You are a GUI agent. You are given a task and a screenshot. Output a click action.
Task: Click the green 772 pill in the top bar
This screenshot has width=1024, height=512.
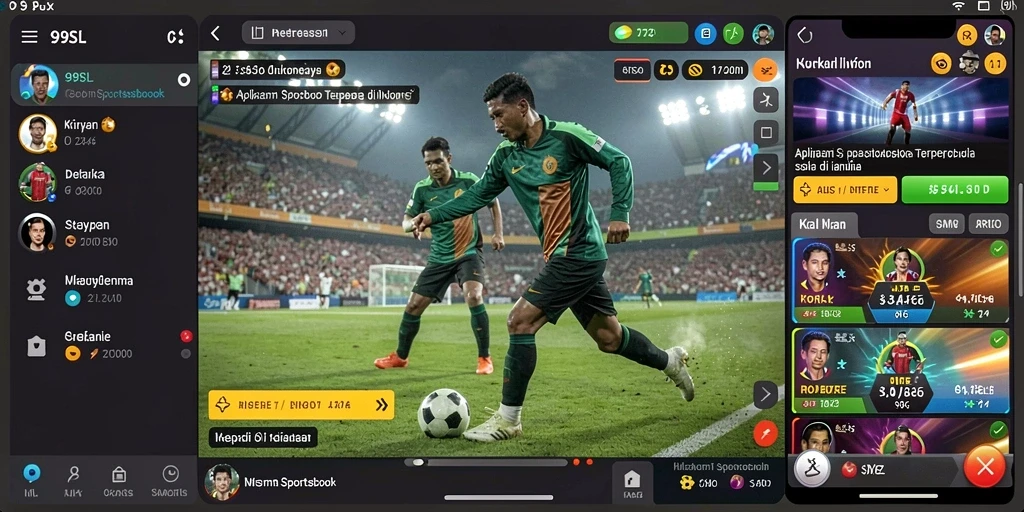(648, 33)
